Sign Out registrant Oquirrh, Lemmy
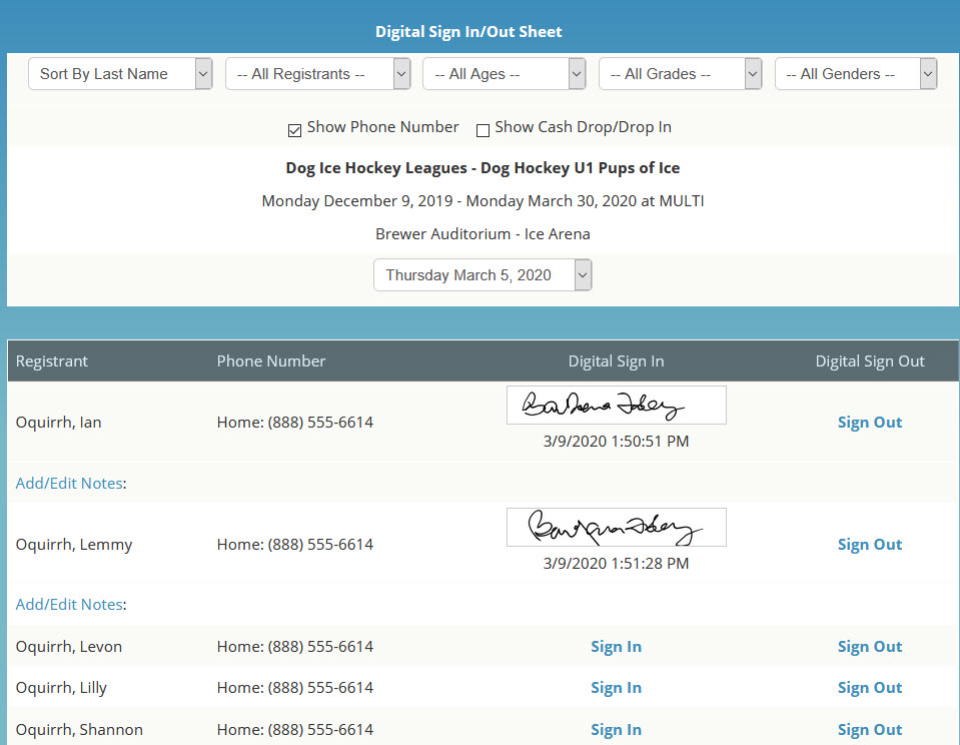The height and width of the screenshot is (745, 960). [869, 544]
